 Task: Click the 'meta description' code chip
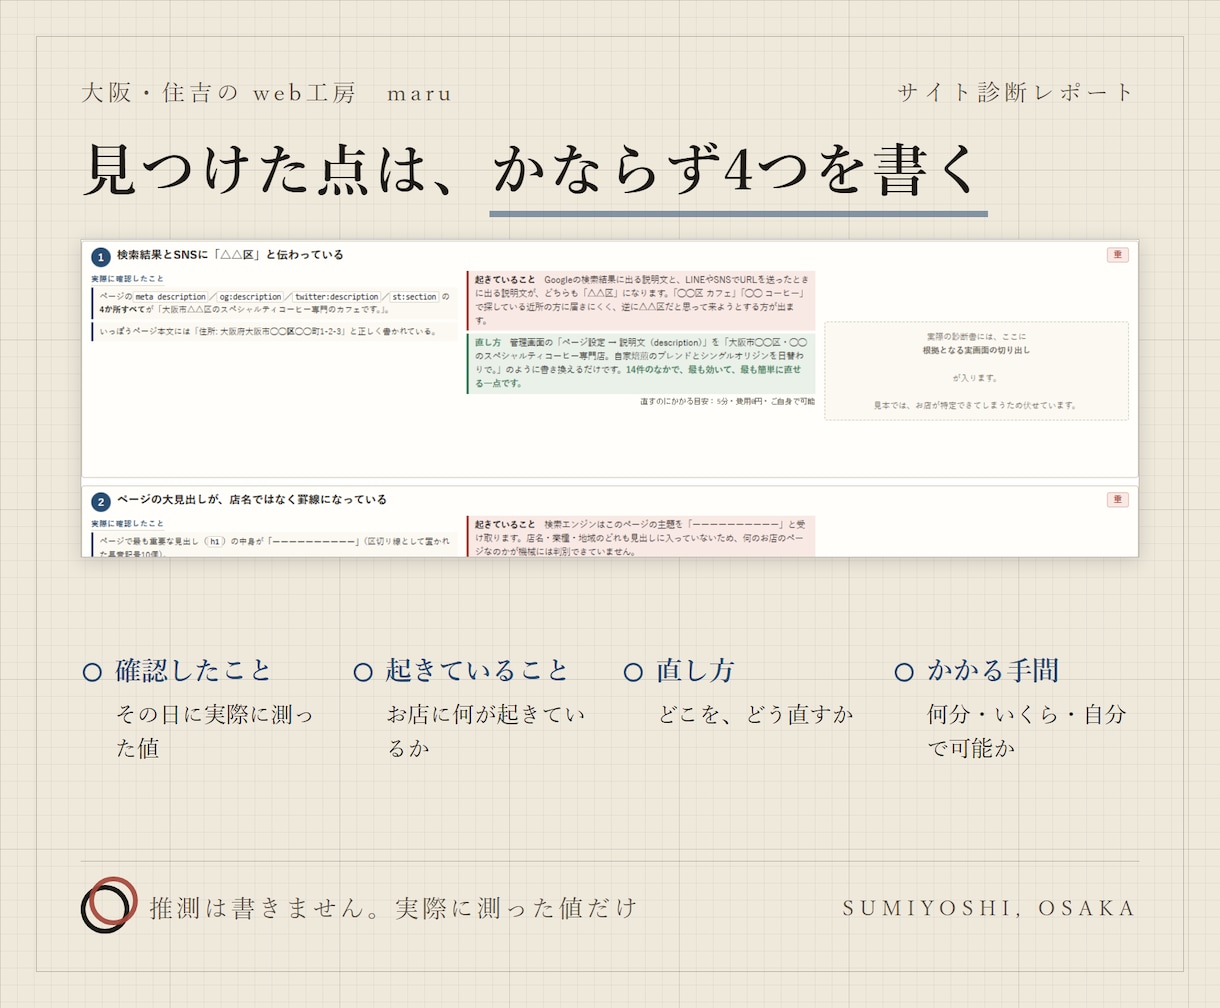click(x=170, y=297)
